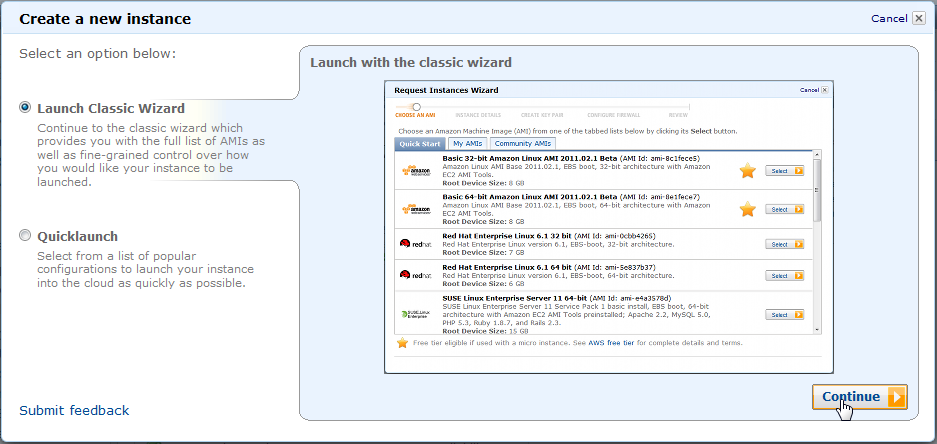Viewport: 937px width, 444px height.
Task: Click the Quicklaunch label text
Action: 77,236
